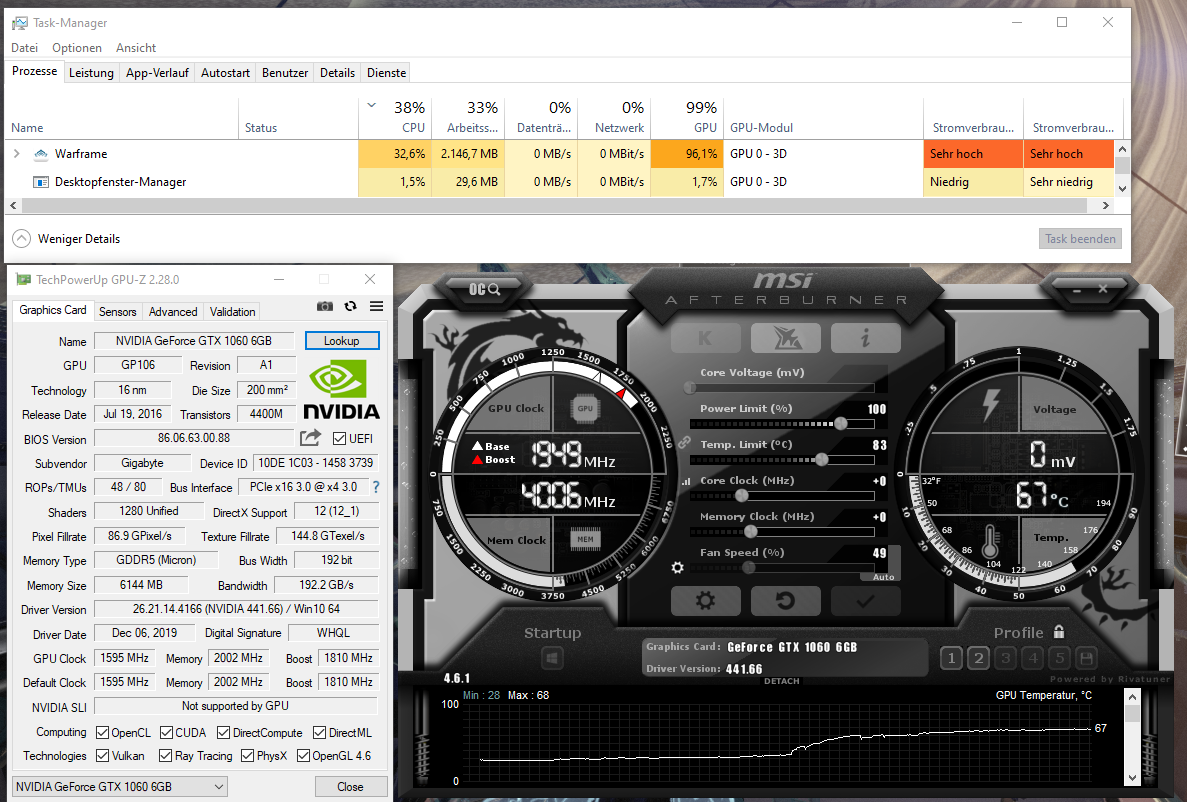The width and height of the screenshot is (1187, 802).
Task: Click Desktopfenster-Manager process icon
Action: coord(41,182)
